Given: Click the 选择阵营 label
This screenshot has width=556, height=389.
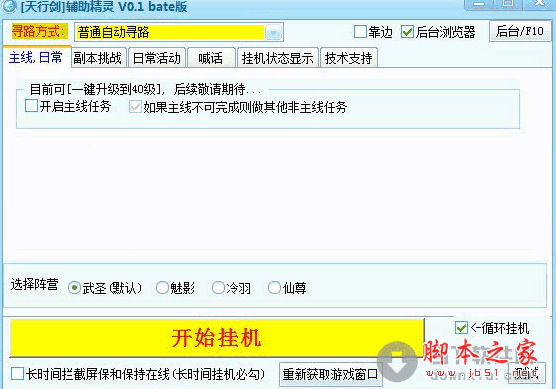Looking at the screenshot, I should [34, 284].
